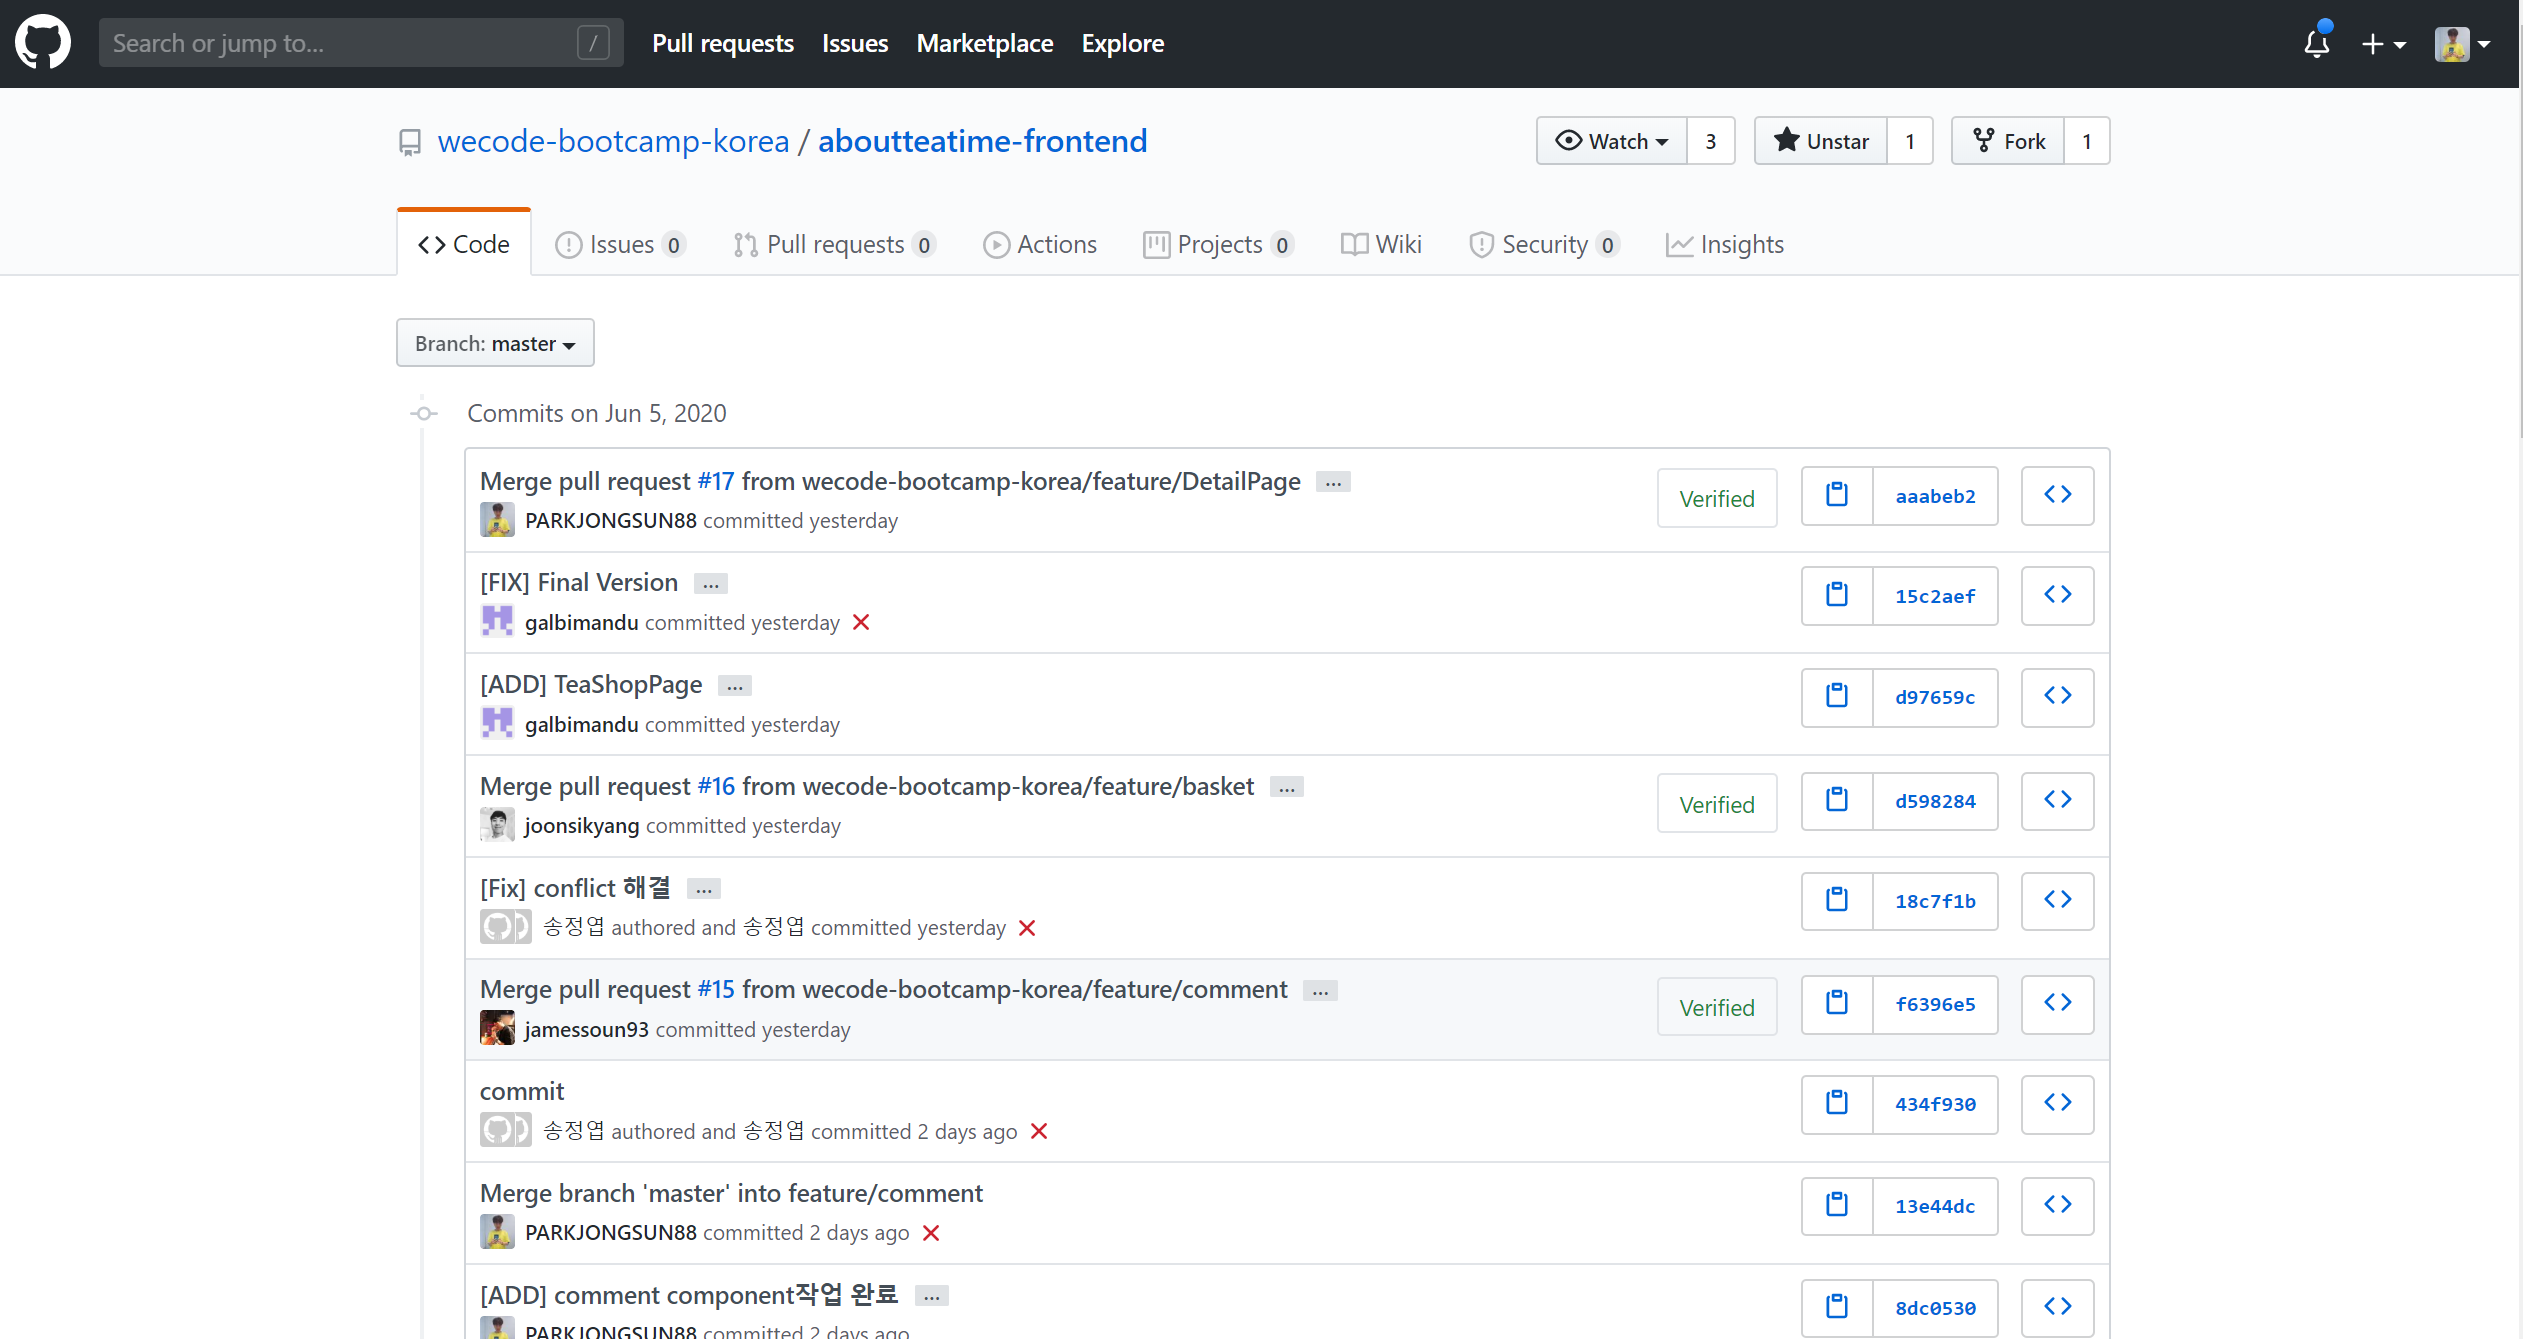Open Marketplace in the top navigation

pyautogui.click(x=985, y=43)
